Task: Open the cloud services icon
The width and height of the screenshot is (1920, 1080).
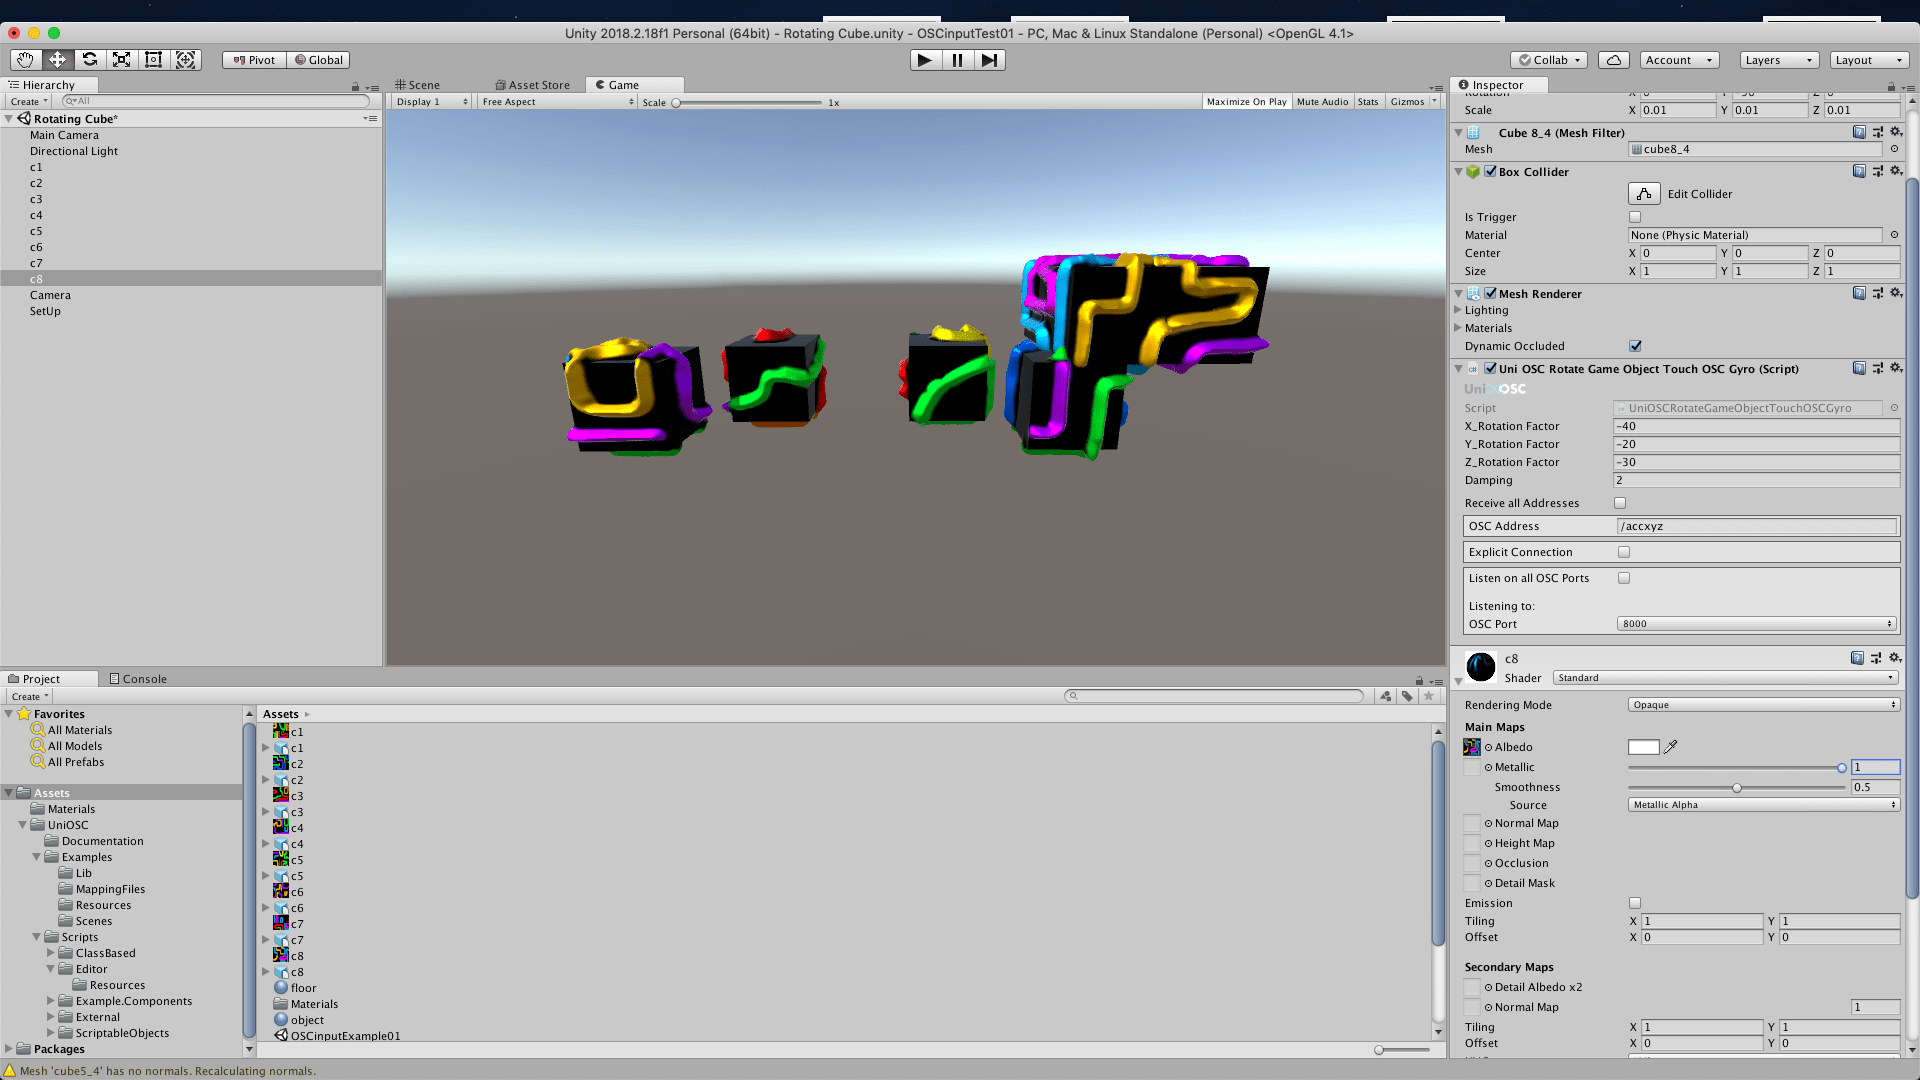Action: click(x=1613, y=60)
